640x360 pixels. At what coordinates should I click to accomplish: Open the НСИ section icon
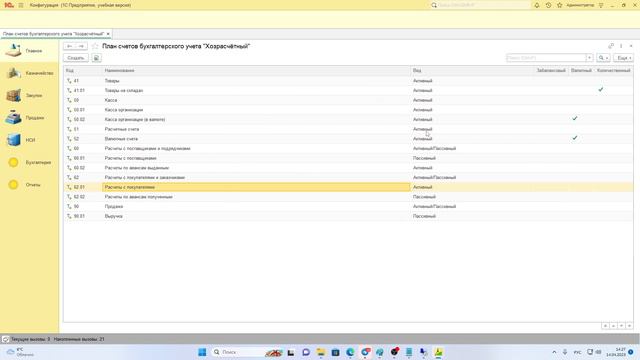[13, 140]
